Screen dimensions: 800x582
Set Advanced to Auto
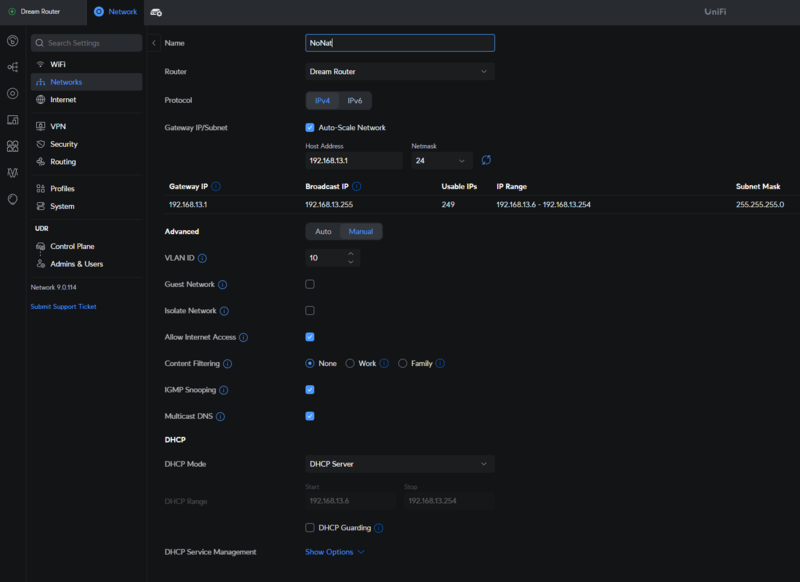(x=323, y=232)
